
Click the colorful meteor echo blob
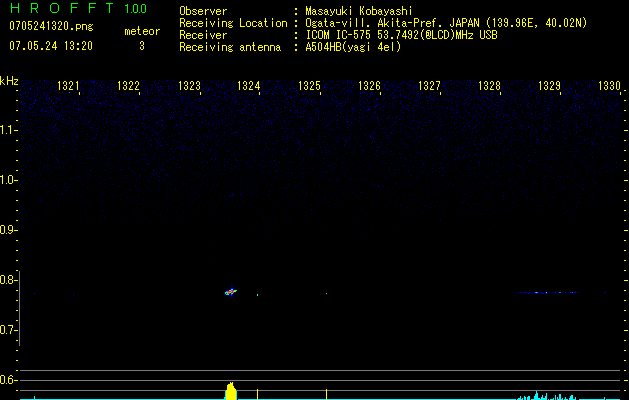point(231,292)
